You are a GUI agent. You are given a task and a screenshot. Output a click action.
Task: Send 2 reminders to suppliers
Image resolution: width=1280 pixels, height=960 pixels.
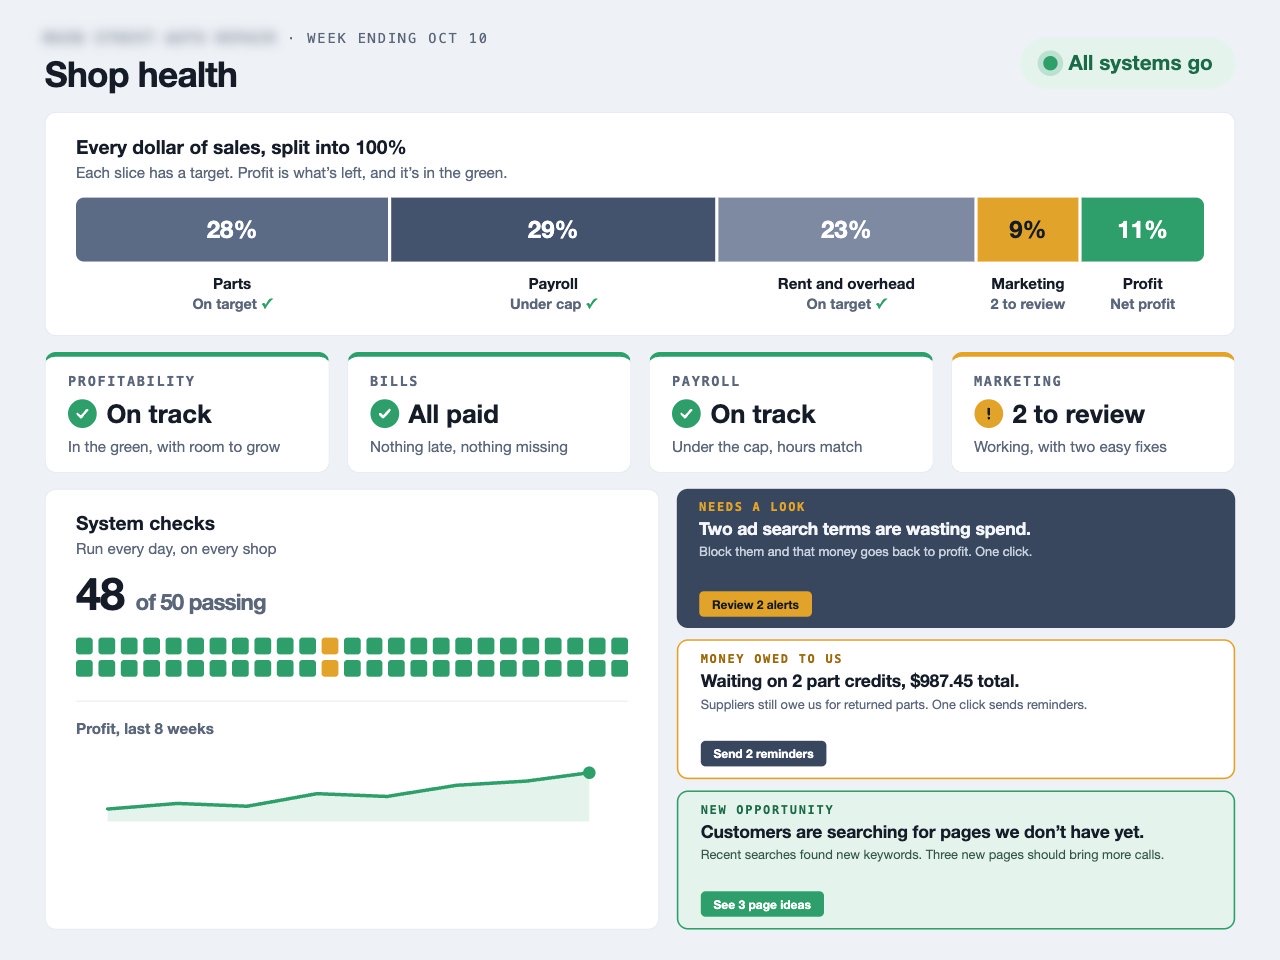763,754
